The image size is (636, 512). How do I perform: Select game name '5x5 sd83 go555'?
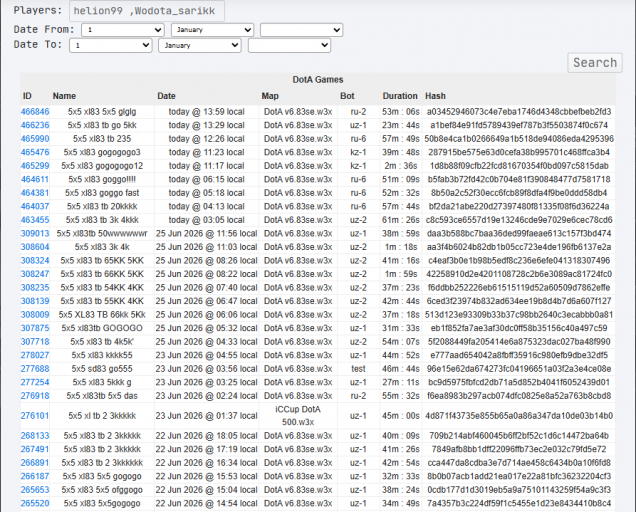102,369
